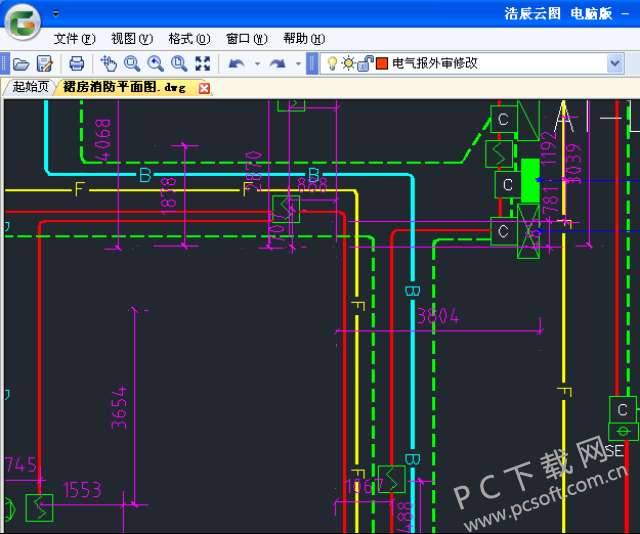The image size is (640, 534).
Task: Select the Pan hand tool
Action: click(109, 63)
